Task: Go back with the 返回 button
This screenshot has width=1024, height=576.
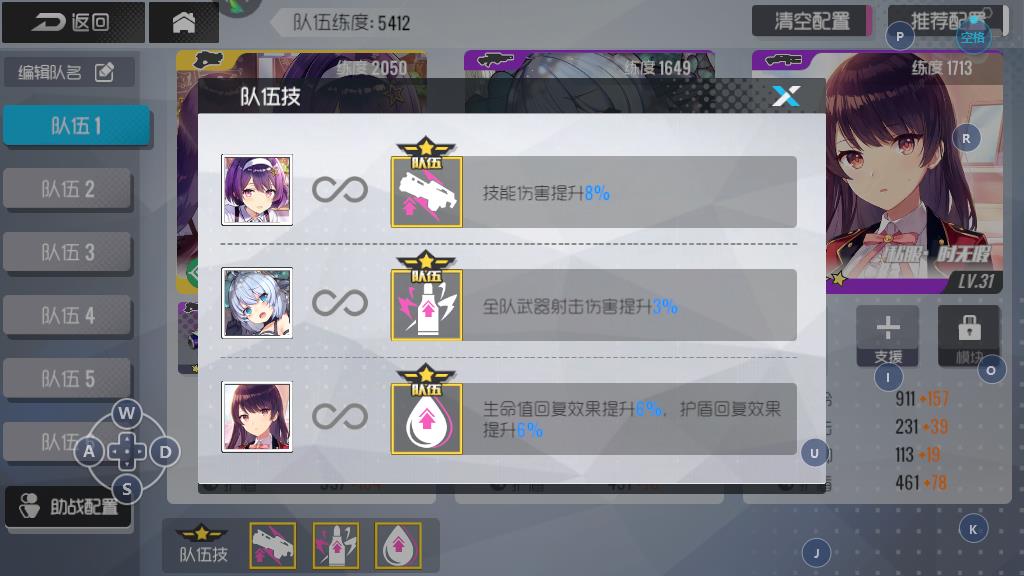Action: click(x=73, y=22)
